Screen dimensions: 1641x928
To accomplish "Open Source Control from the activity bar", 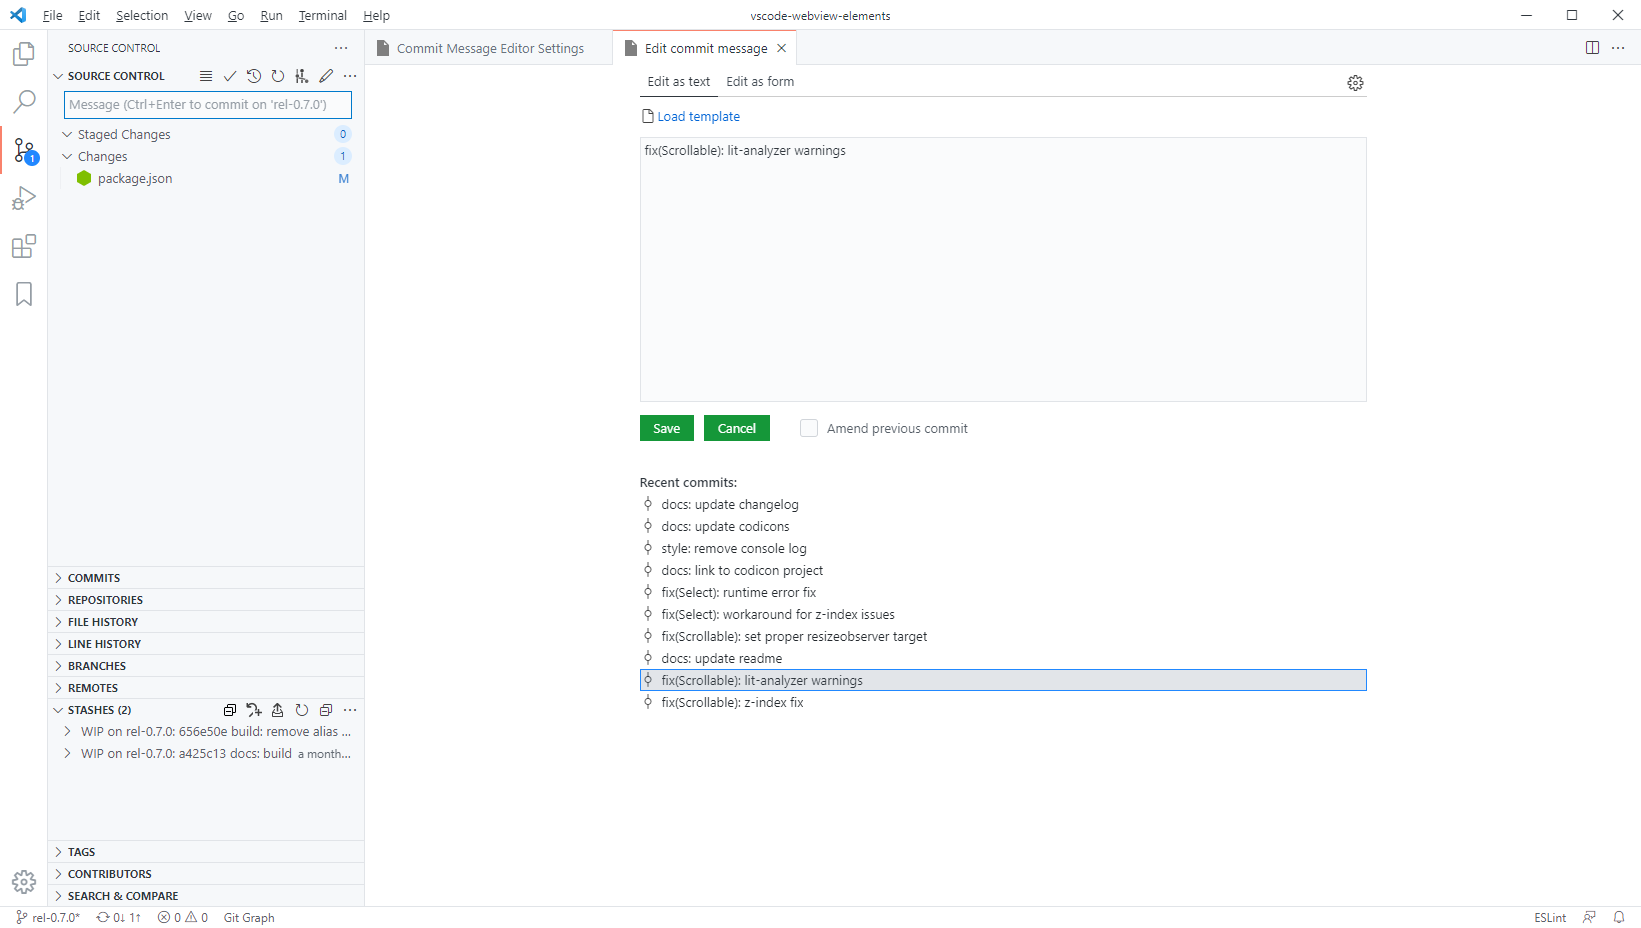I will 23,150.
